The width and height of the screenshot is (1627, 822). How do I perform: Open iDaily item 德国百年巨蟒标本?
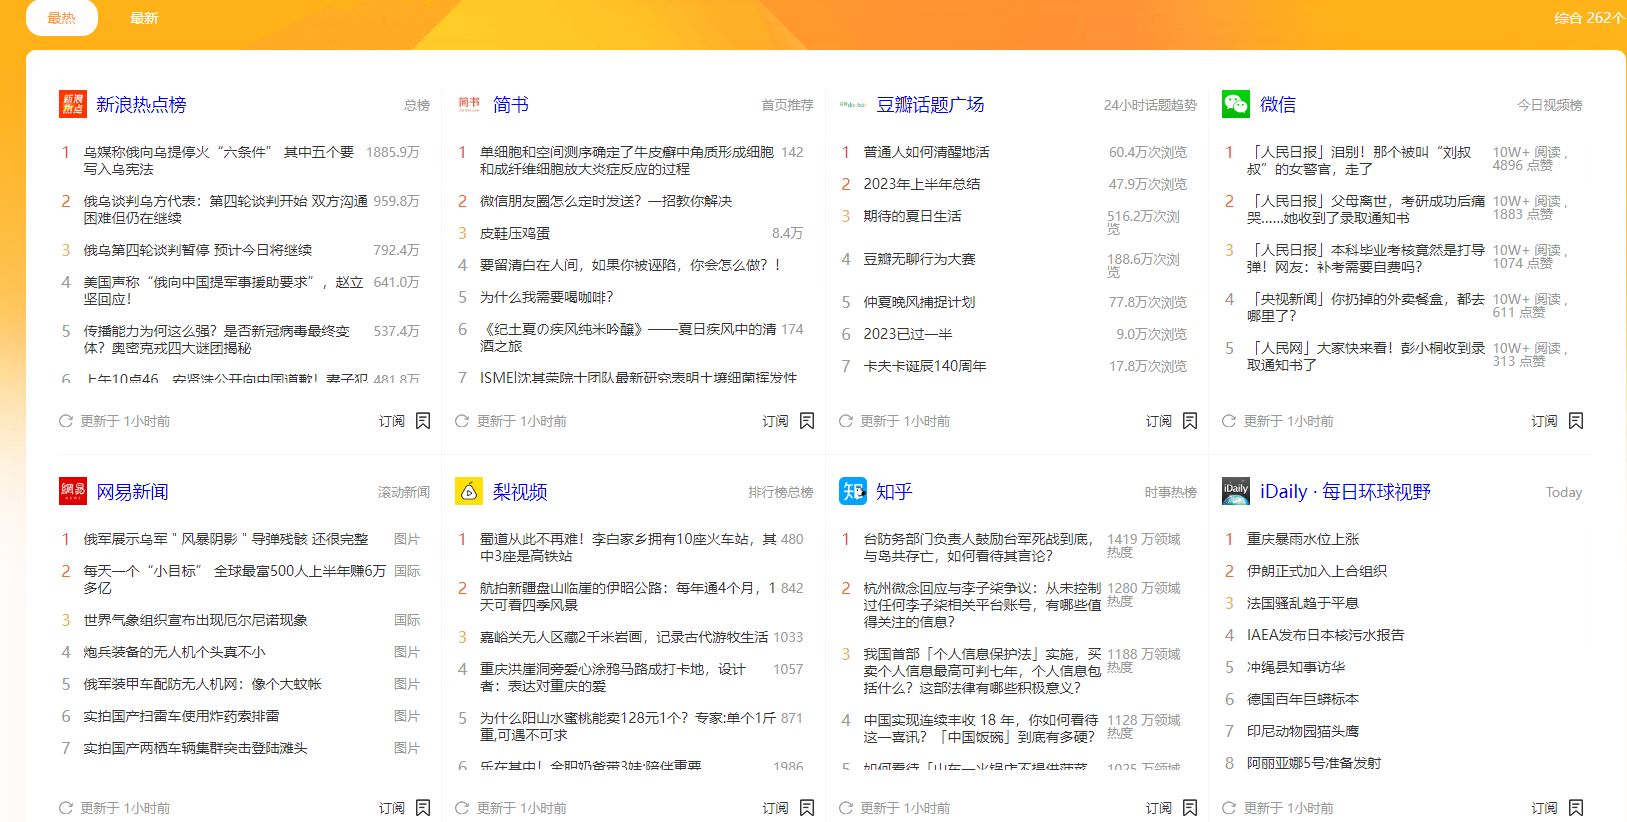1303,699
